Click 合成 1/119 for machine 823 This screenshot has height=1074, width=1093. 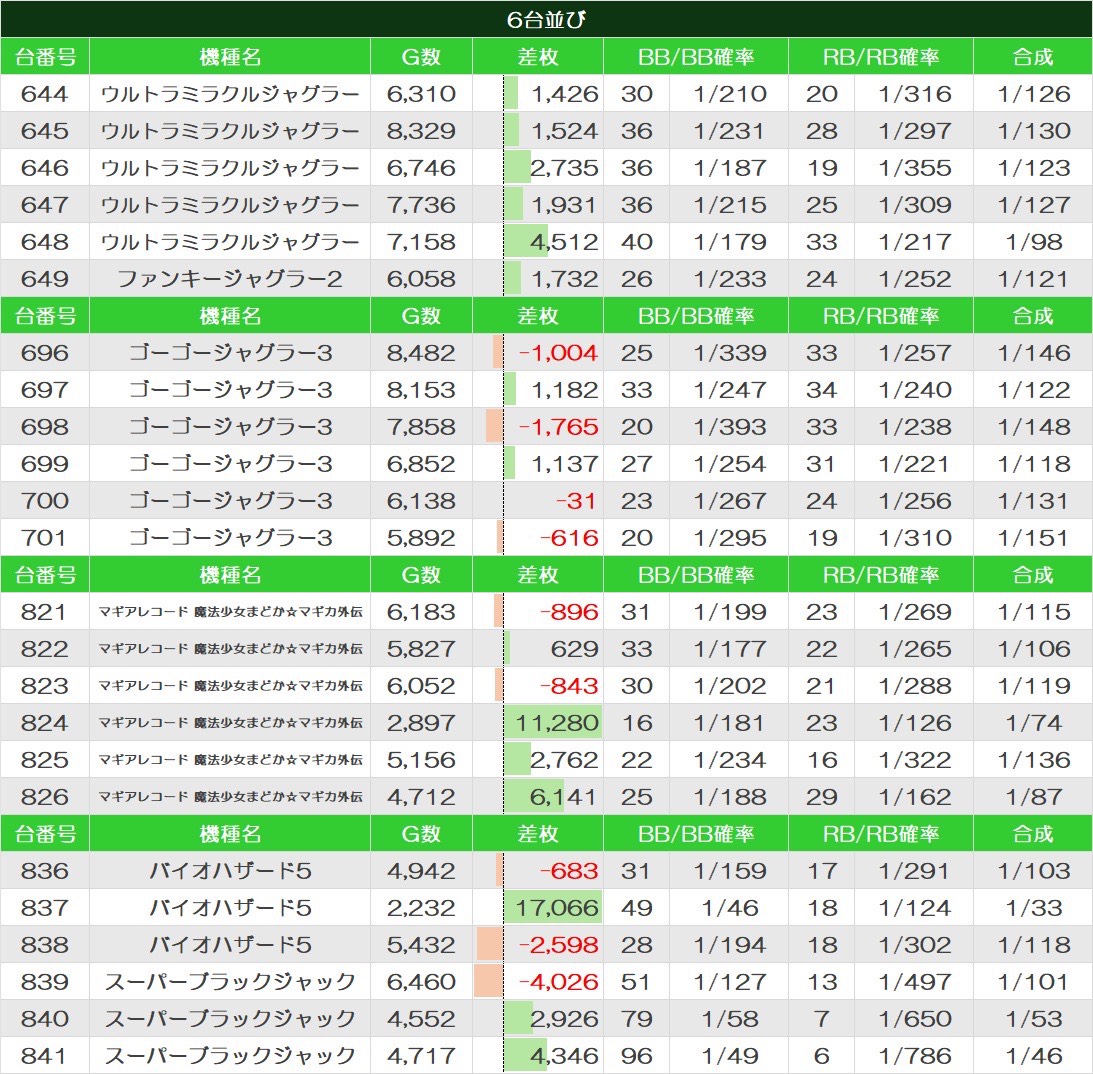coord(1033,685)
